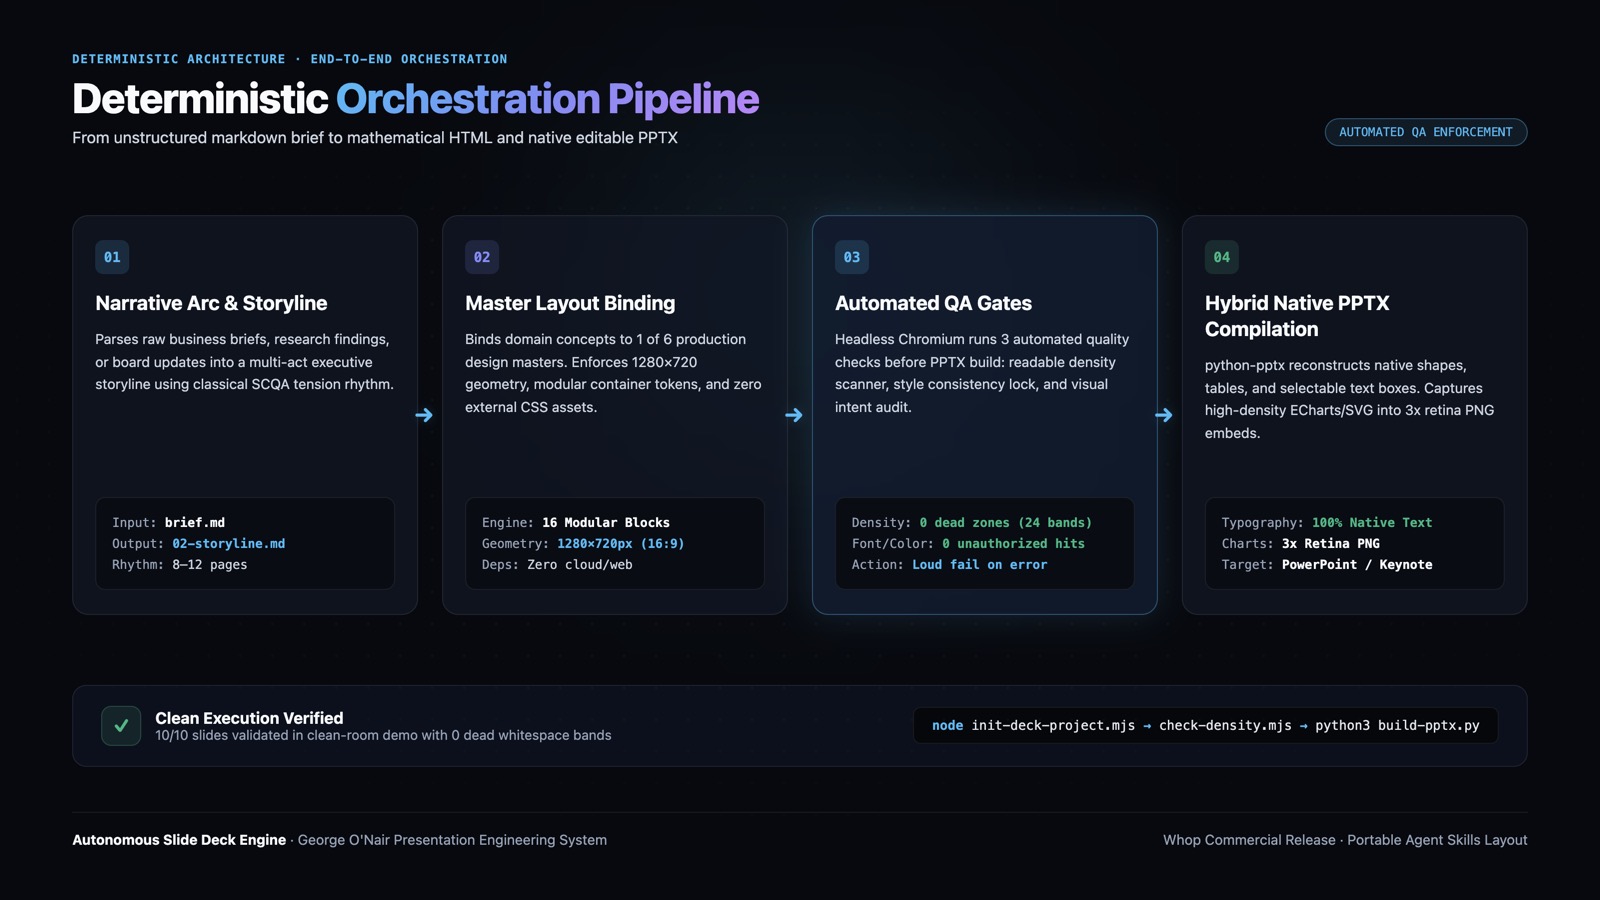The image size is (1600, 900).
Task: Click the Narrative Arc card description paragraph
Action: click(245, 362)
